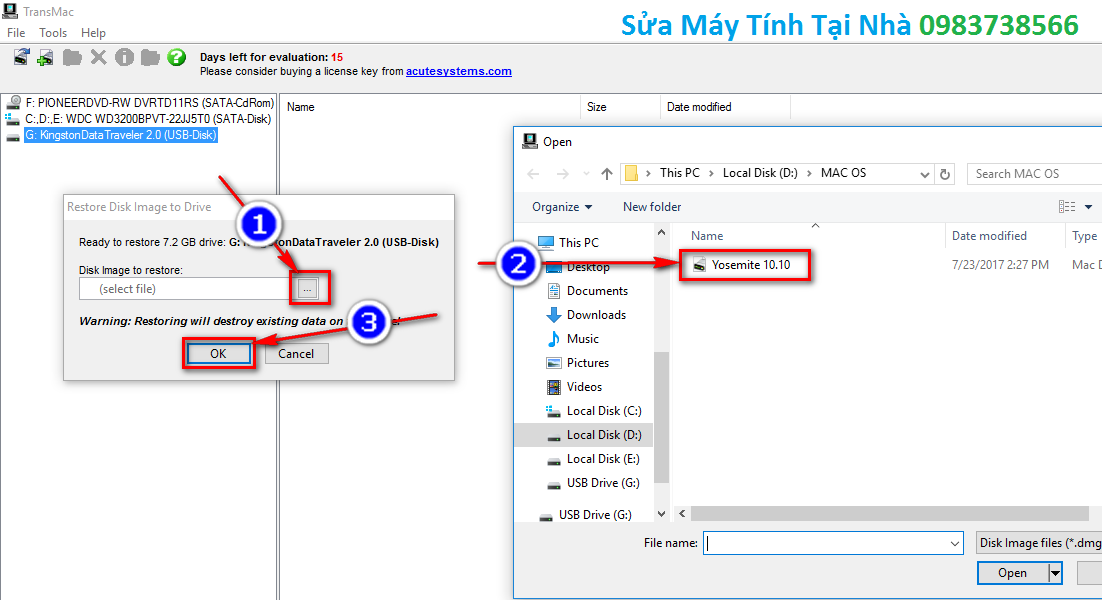This screenshot has width=1102, height=600.
Task: Expand the File name dropdown arrow
Action: 954,543
